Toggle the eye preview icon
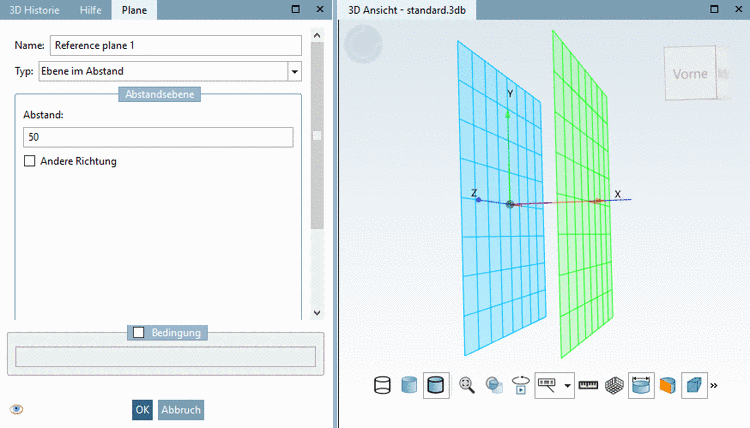The height and width of the screenshot is (428, 750). [x=16, y=409]
